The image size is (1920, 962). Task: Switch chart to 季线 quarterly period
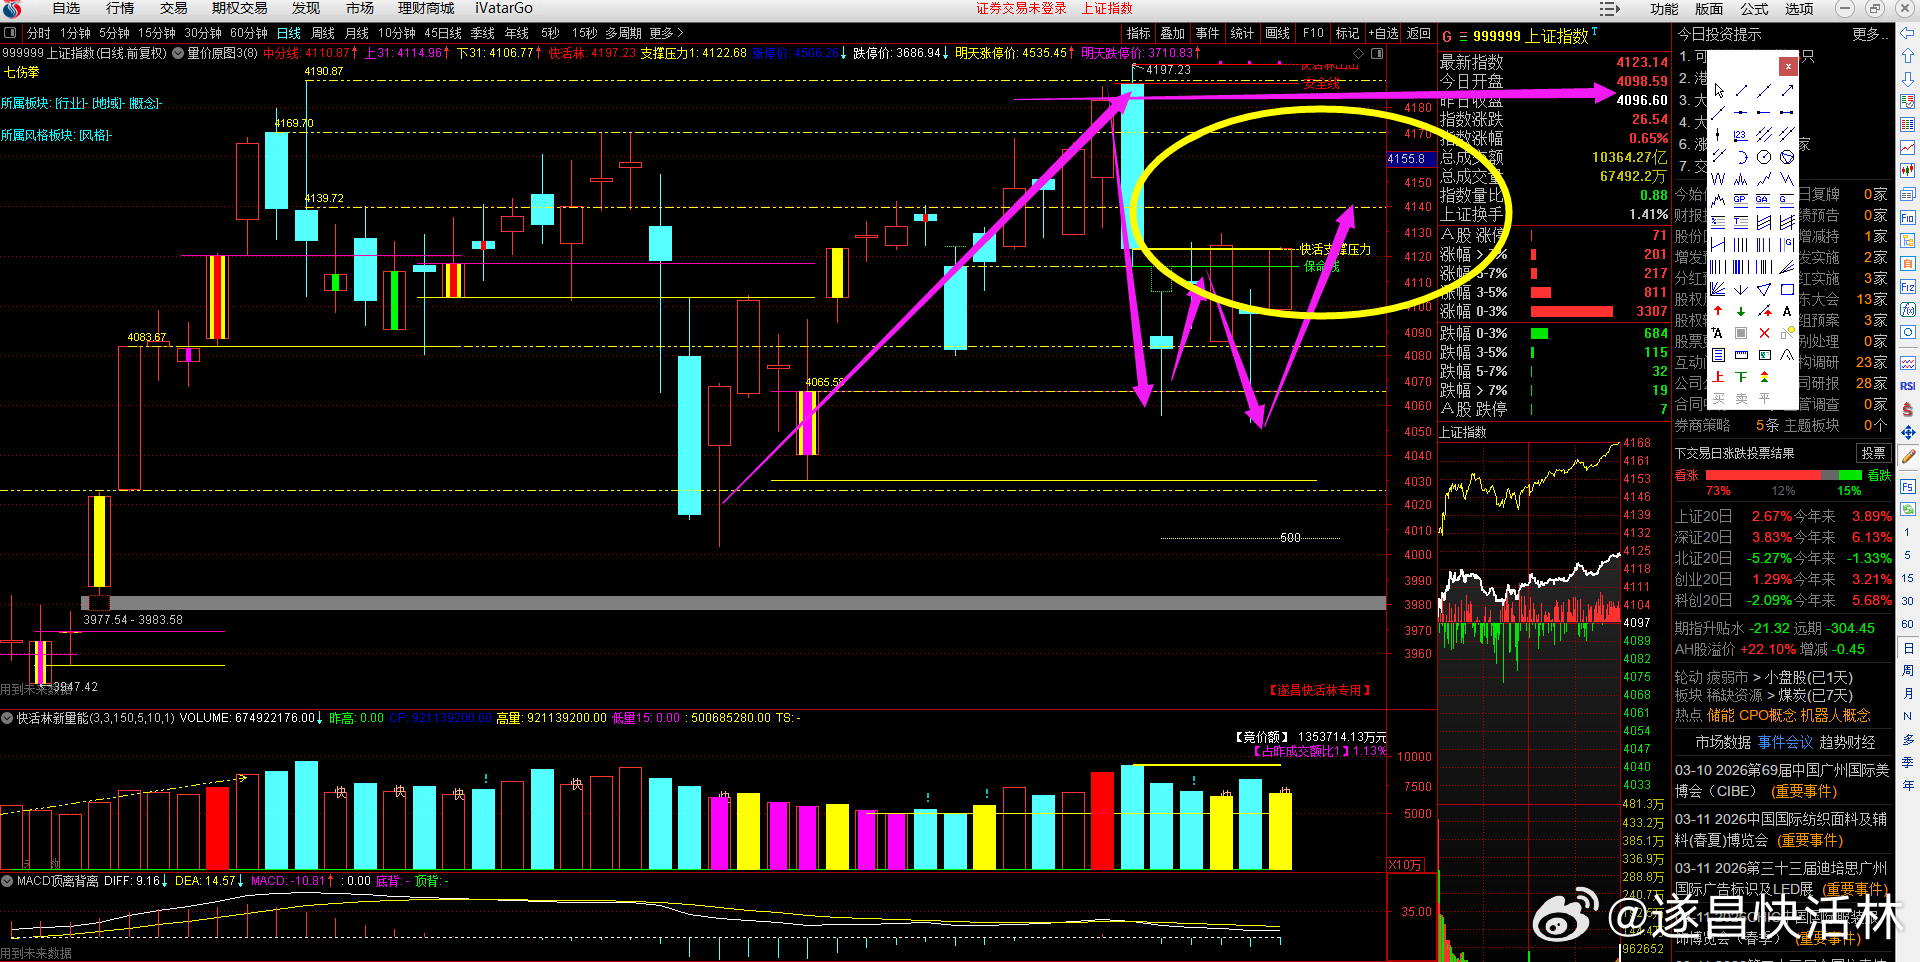tap(483, 33)
